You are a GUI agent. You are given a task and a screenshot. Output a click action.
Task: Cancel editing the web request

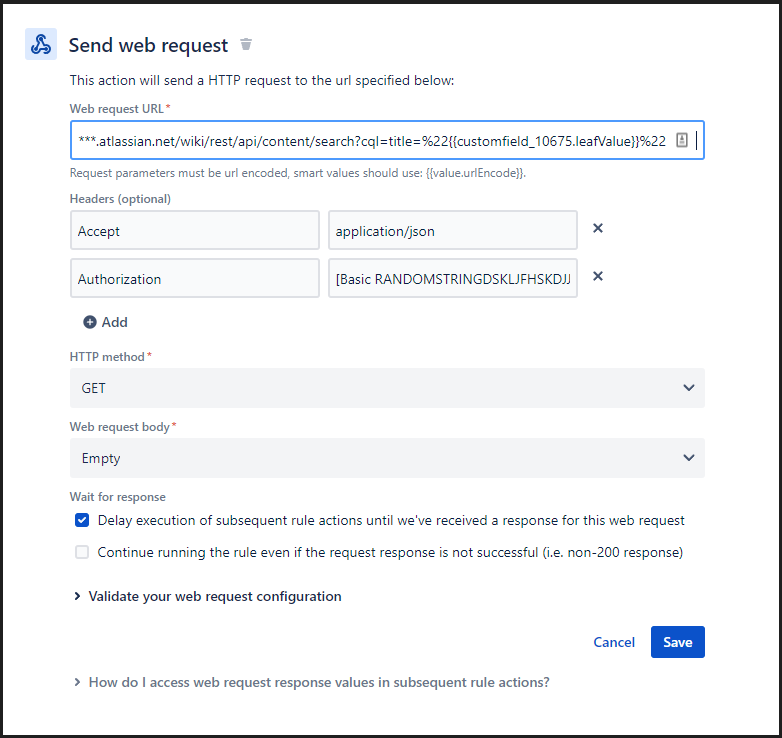pos(614,642)
